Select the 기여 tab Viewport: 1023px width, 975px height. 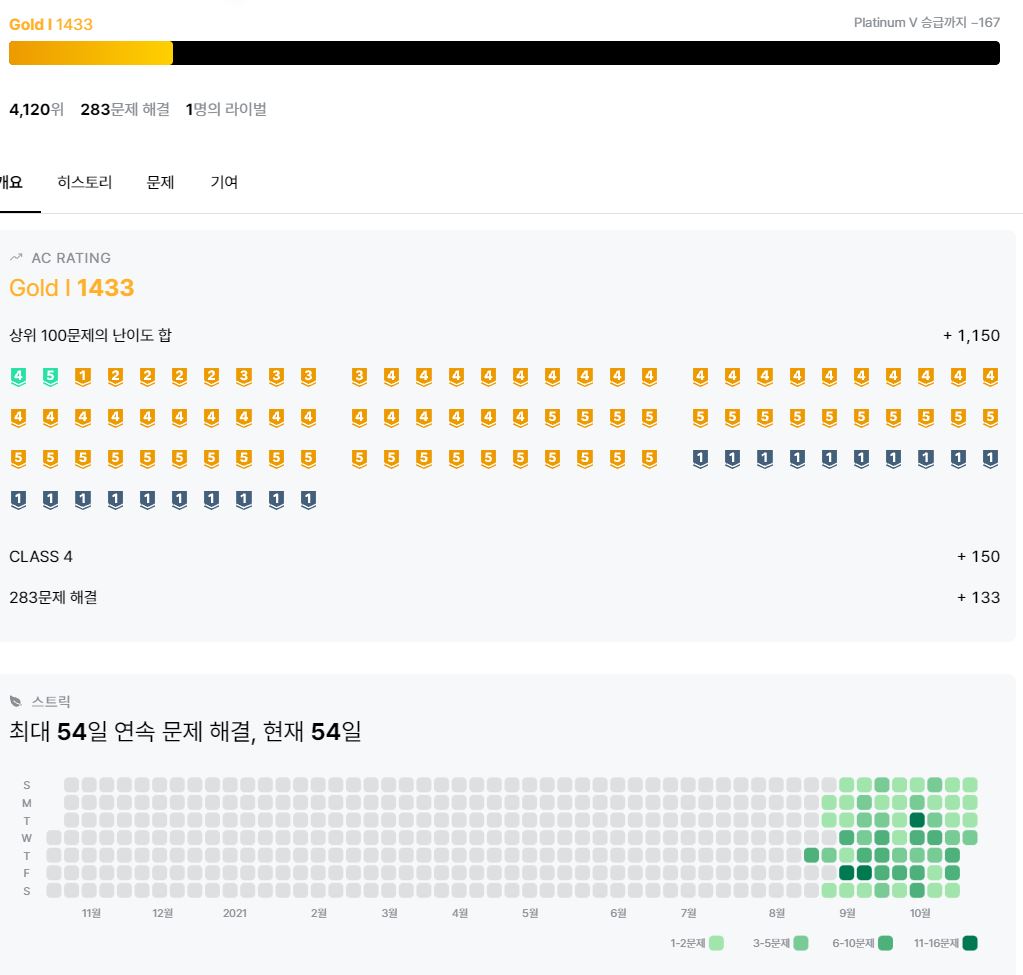tap(224, 182)
